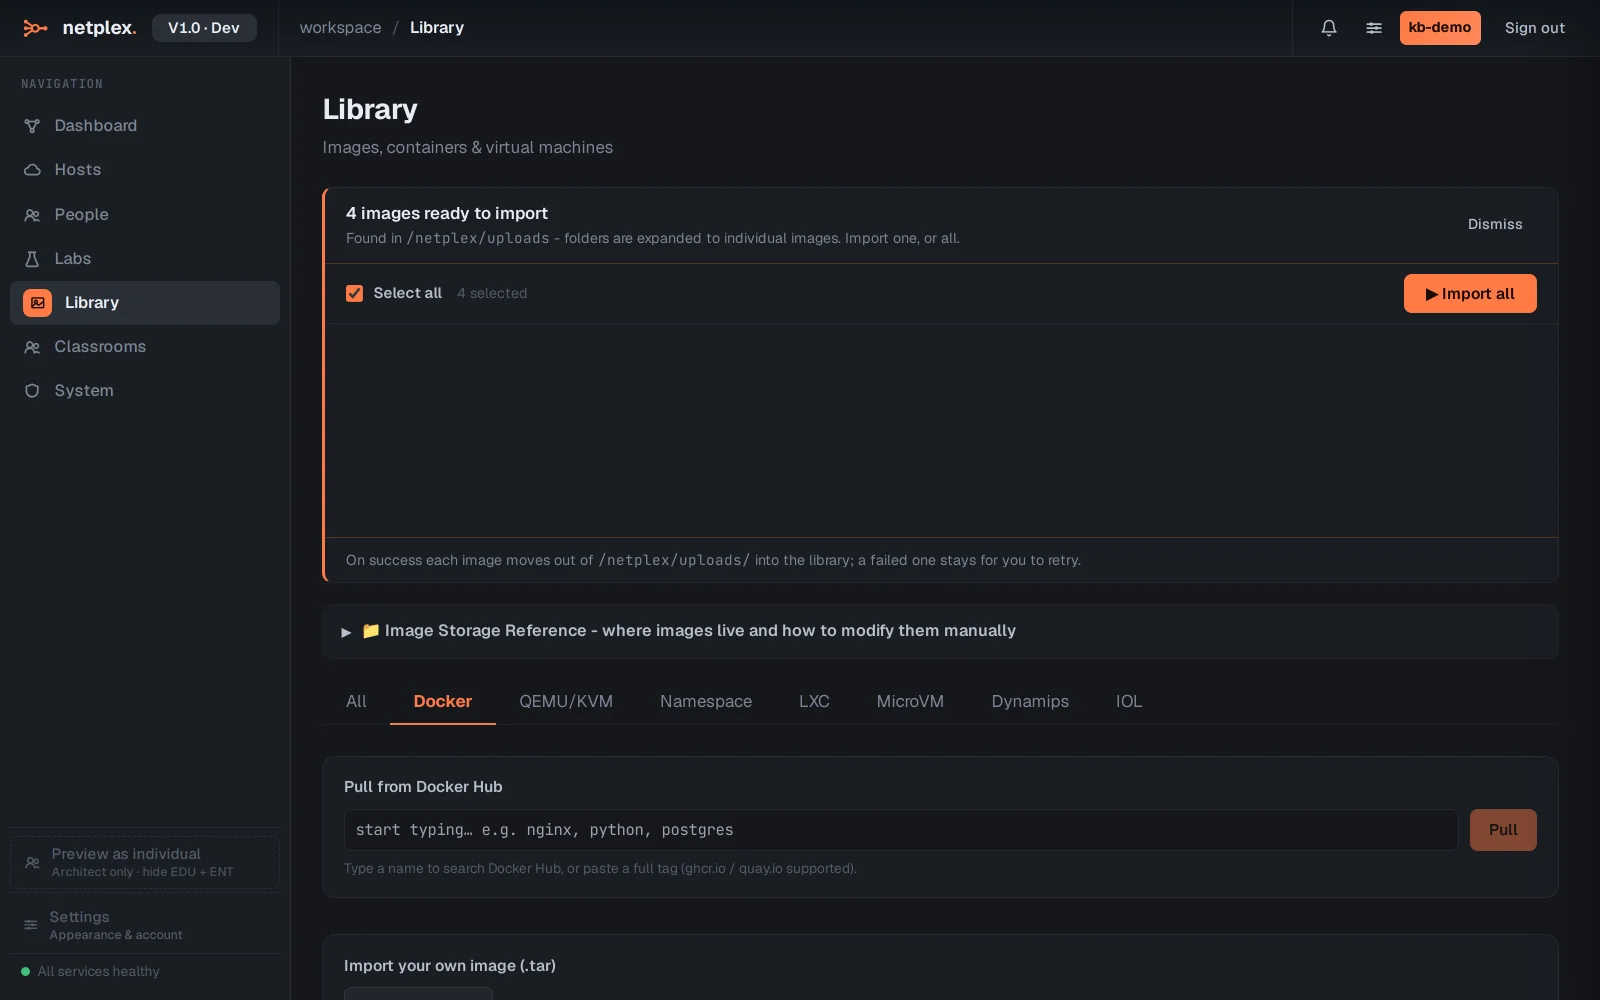Click the '4 images ready to import' heading
Screen dimensions: 1600x1000
click(447, 213)
